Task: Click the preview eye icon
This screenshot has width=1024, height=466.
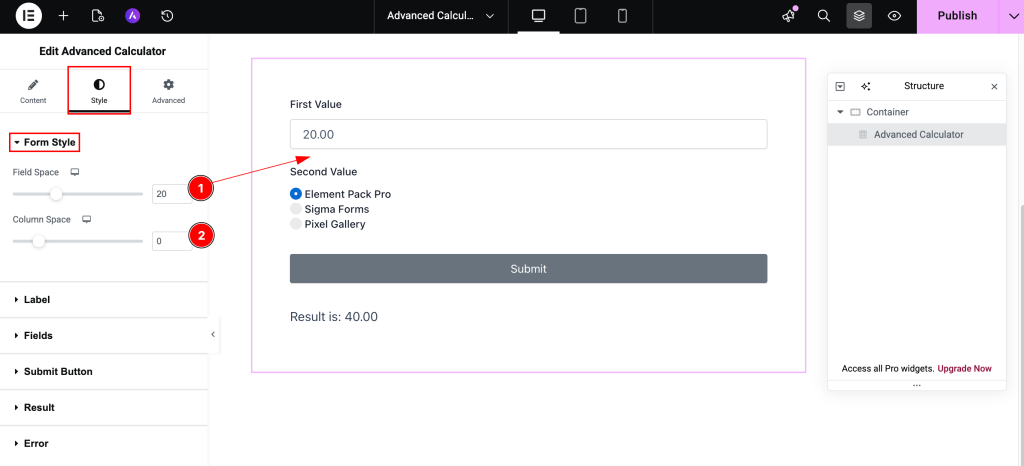Action: pyautogui.click(x=894, y=16)
